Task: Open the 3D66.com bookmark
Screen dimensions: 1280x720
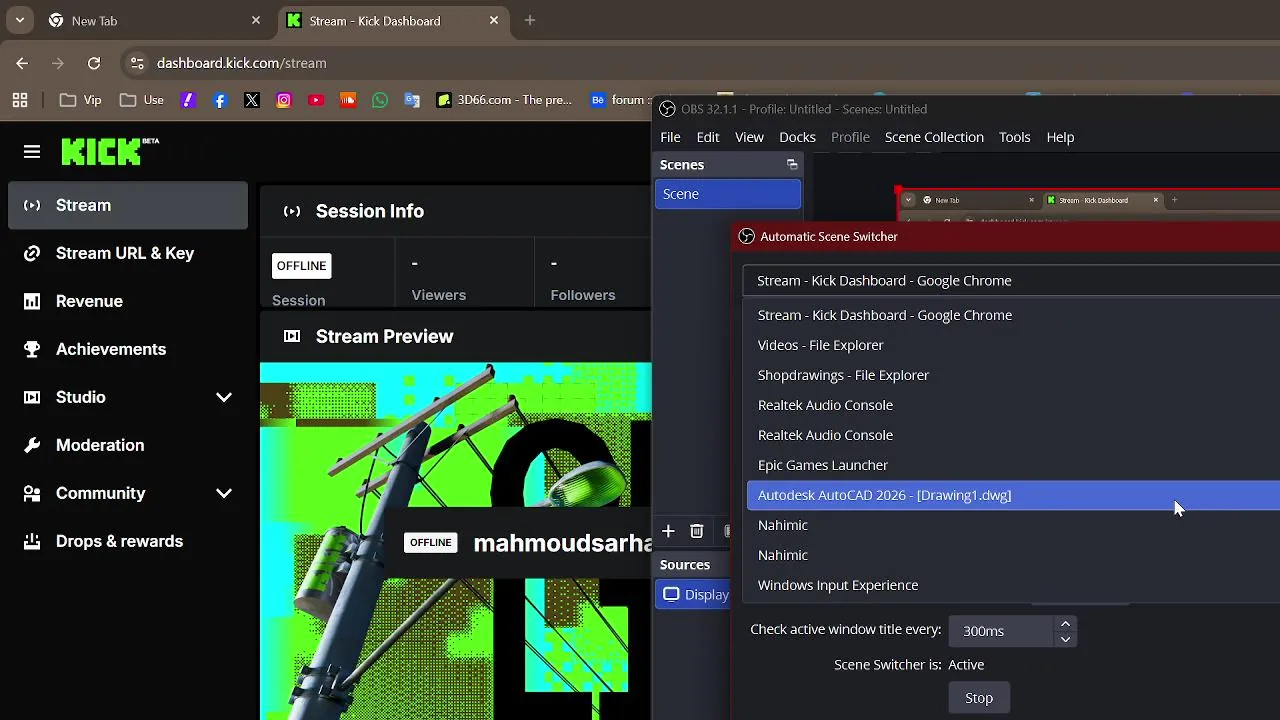Action: click(x=504, y=100)
